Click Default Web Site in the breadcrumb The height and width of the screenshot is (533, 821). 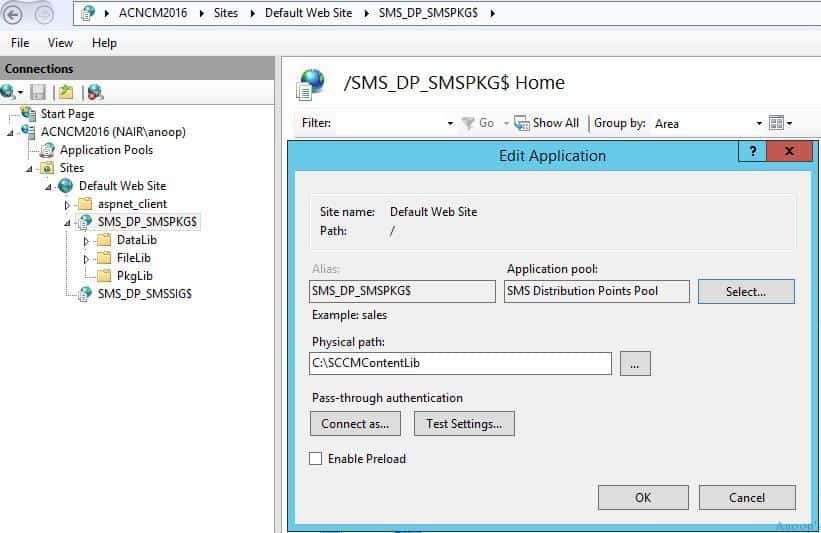[308, 13]
